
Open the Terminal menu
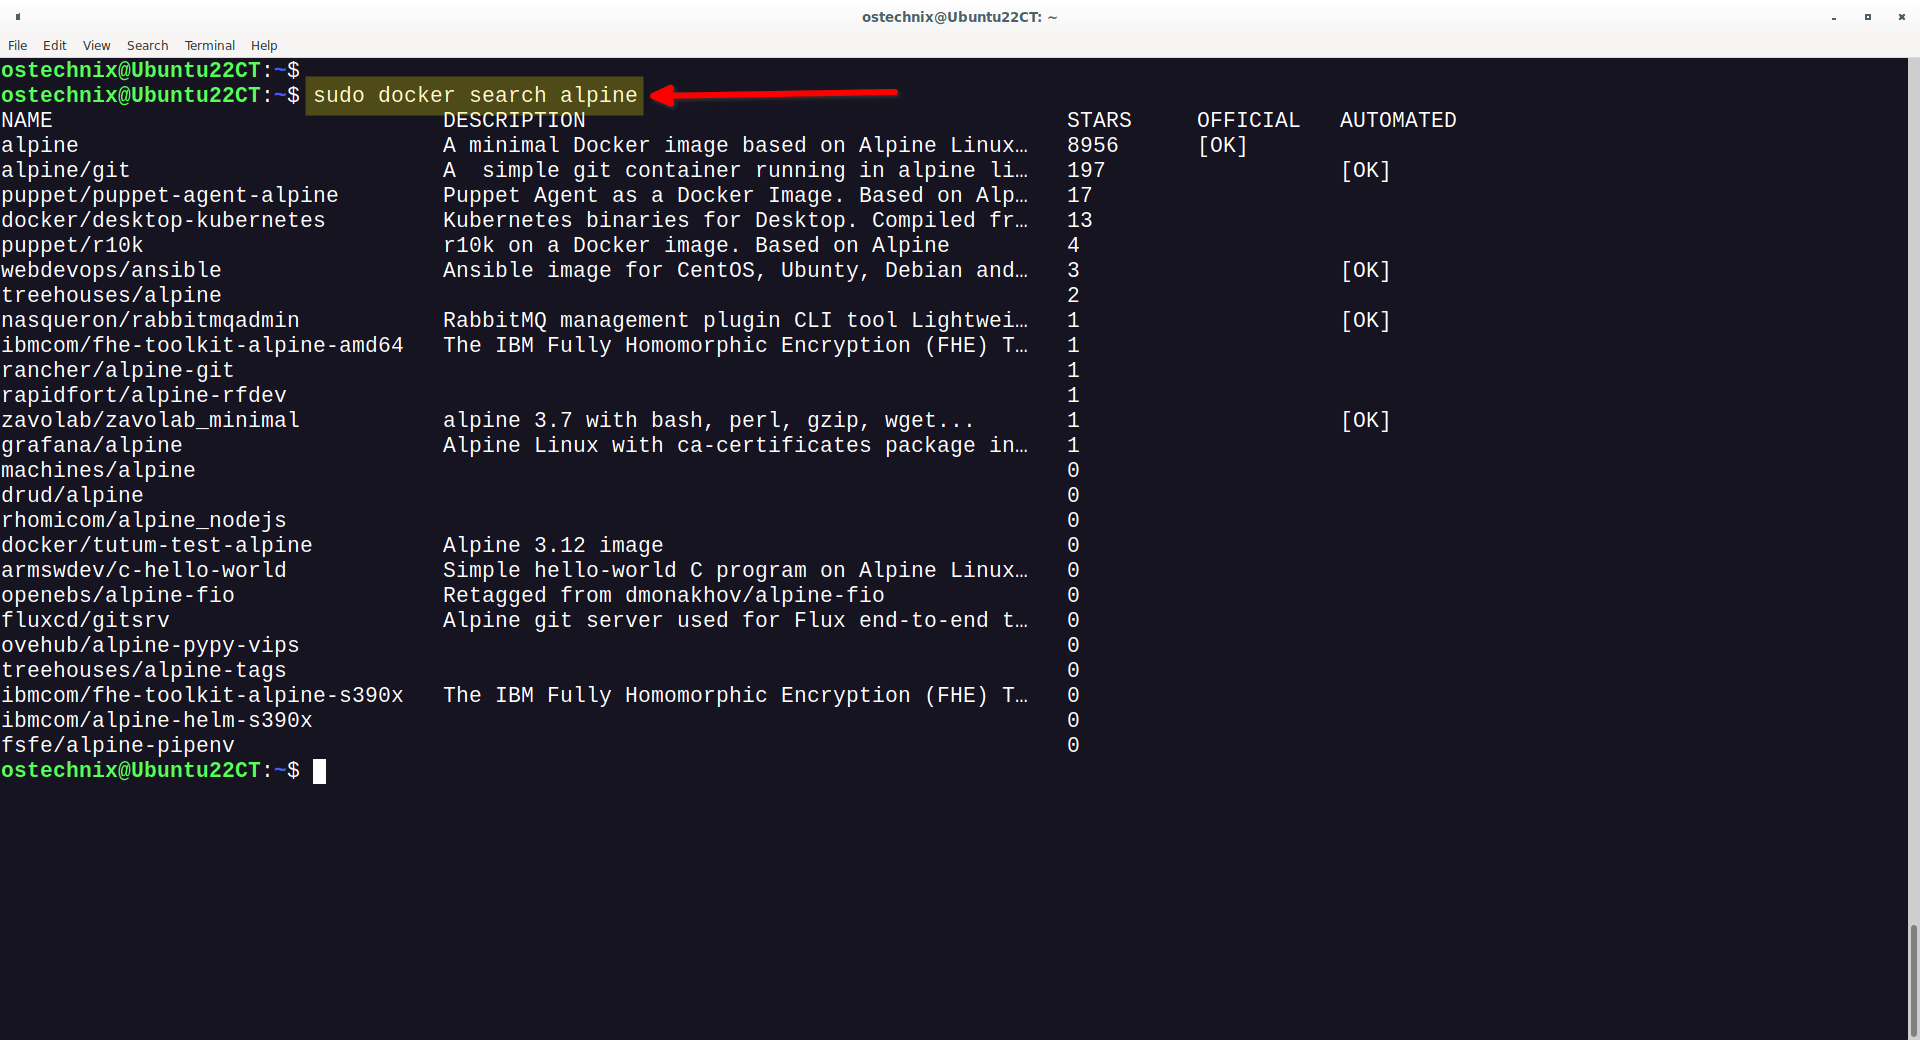click(x=209, y=45)
